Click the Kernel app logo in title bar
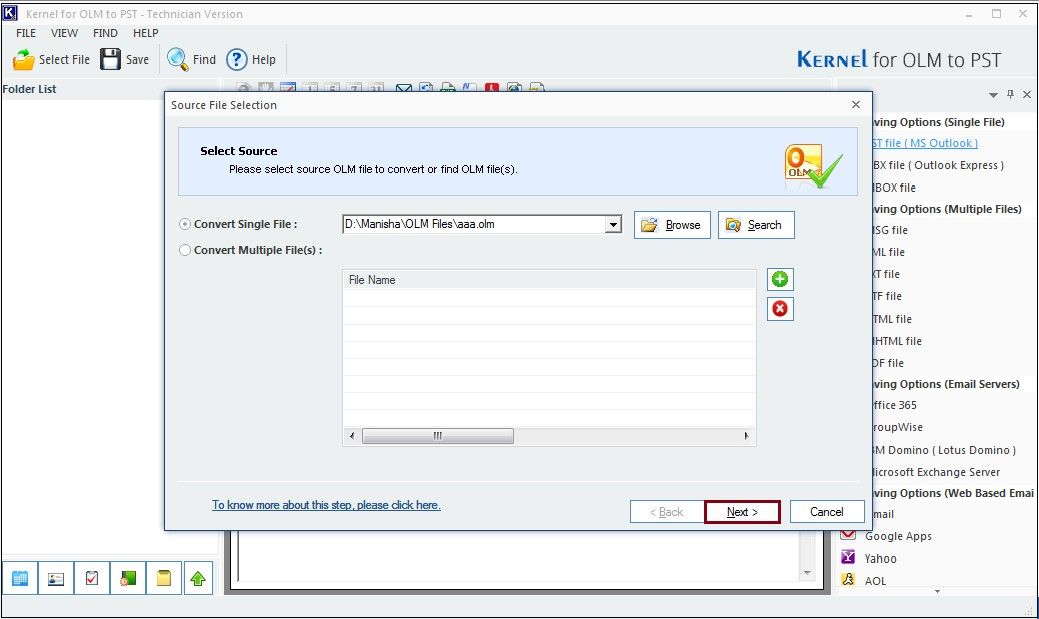The width and height of the screenshot is (1039, 619). (11, 13)
